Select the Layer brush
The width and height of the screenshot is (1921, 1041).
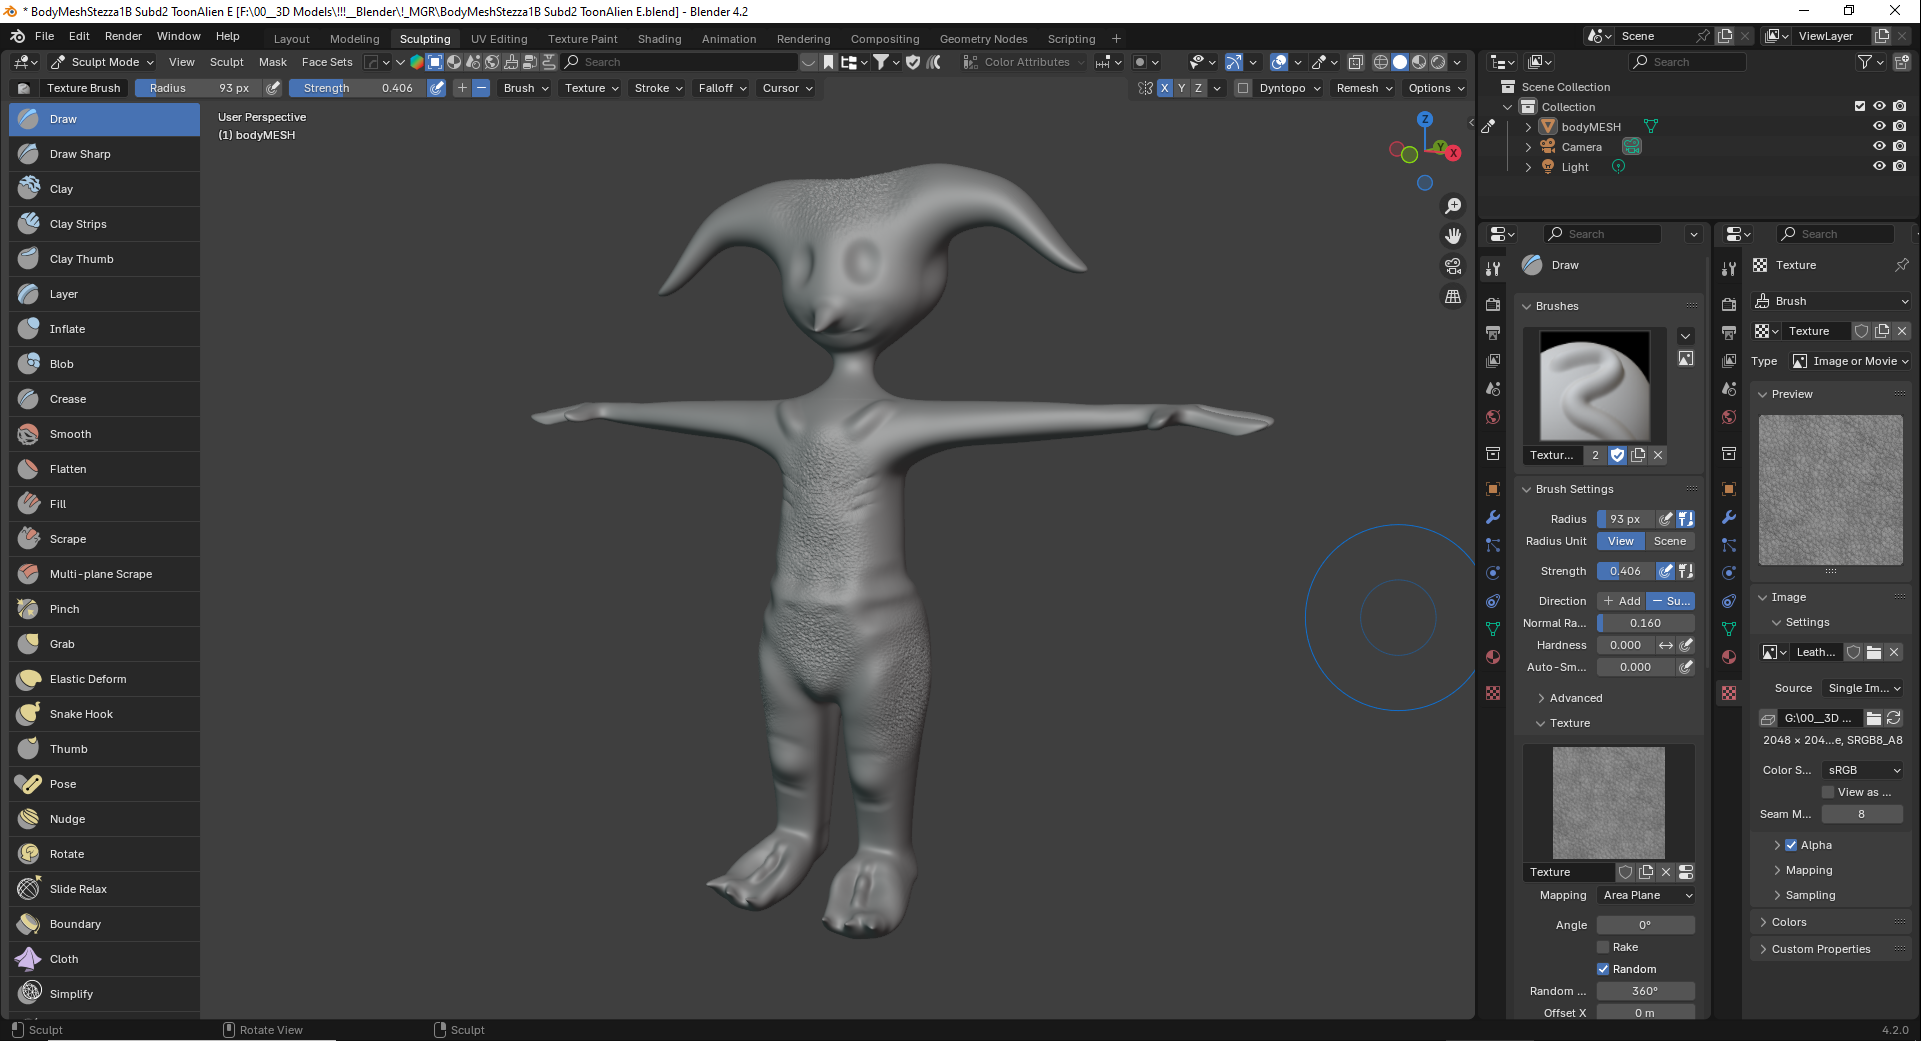point(105,294)
